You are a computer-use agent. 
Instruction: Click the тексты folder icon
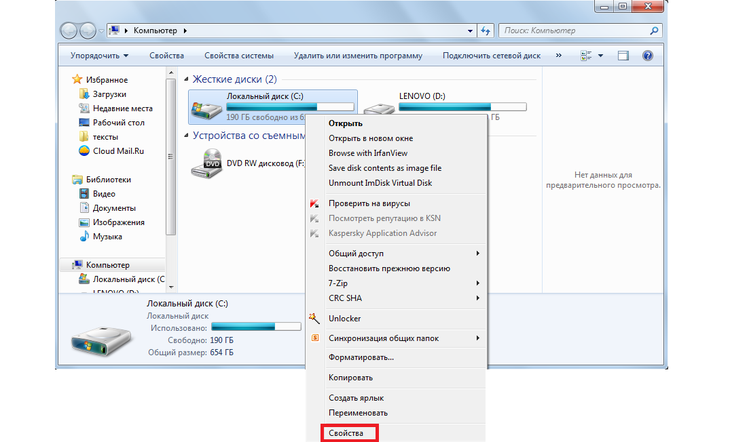(84, 137)
